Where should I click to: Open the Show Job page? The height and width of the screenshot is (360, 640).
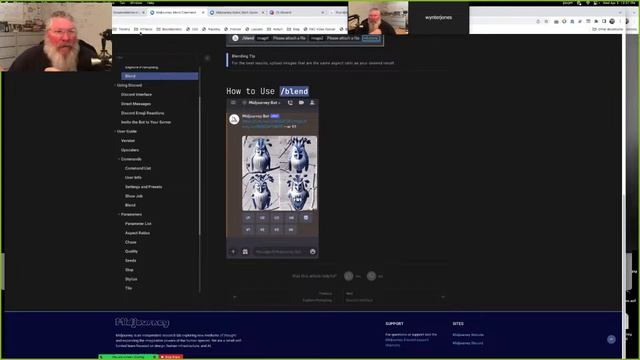coord(134,196)
